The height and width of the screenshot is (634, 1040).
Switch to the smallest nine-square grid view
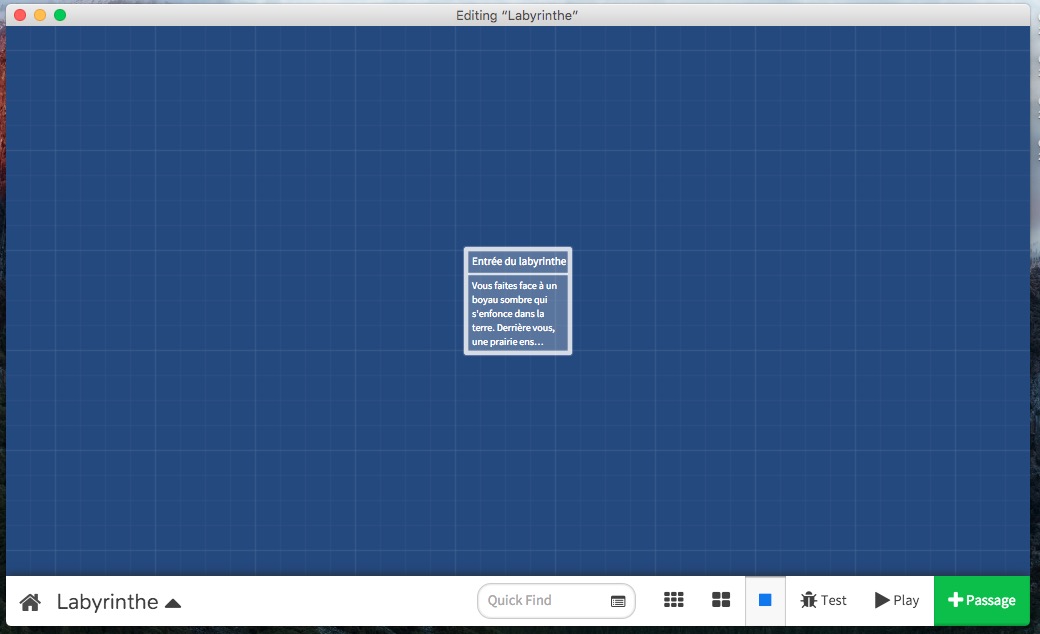674,600
